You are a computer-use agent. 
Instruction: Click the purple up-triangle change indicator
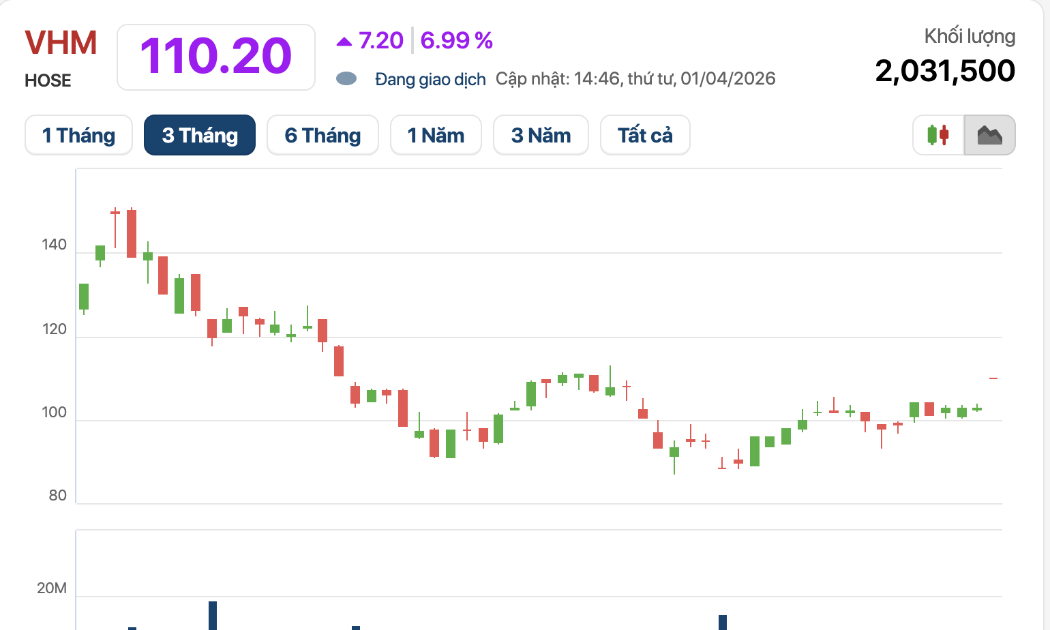tap(344, 41)
